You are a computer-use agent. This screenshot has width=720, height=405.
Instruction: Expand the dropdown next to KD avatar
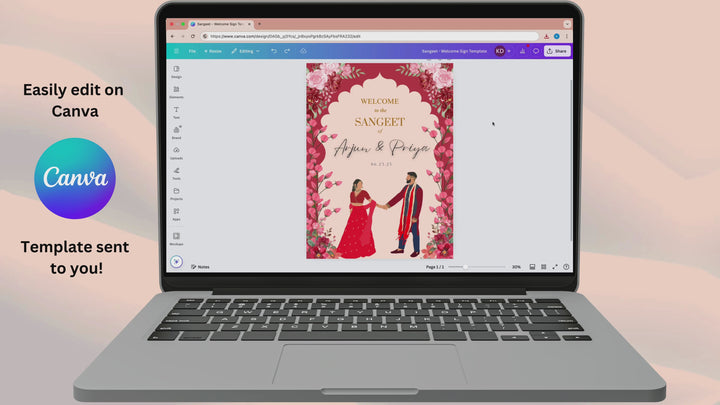tap(509, 51)
